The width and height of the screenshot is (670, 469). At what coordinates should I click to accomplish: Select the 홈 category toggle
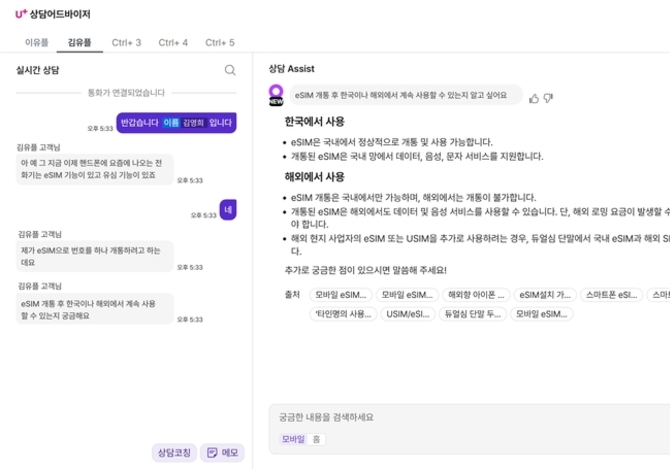tap(316, 439)
